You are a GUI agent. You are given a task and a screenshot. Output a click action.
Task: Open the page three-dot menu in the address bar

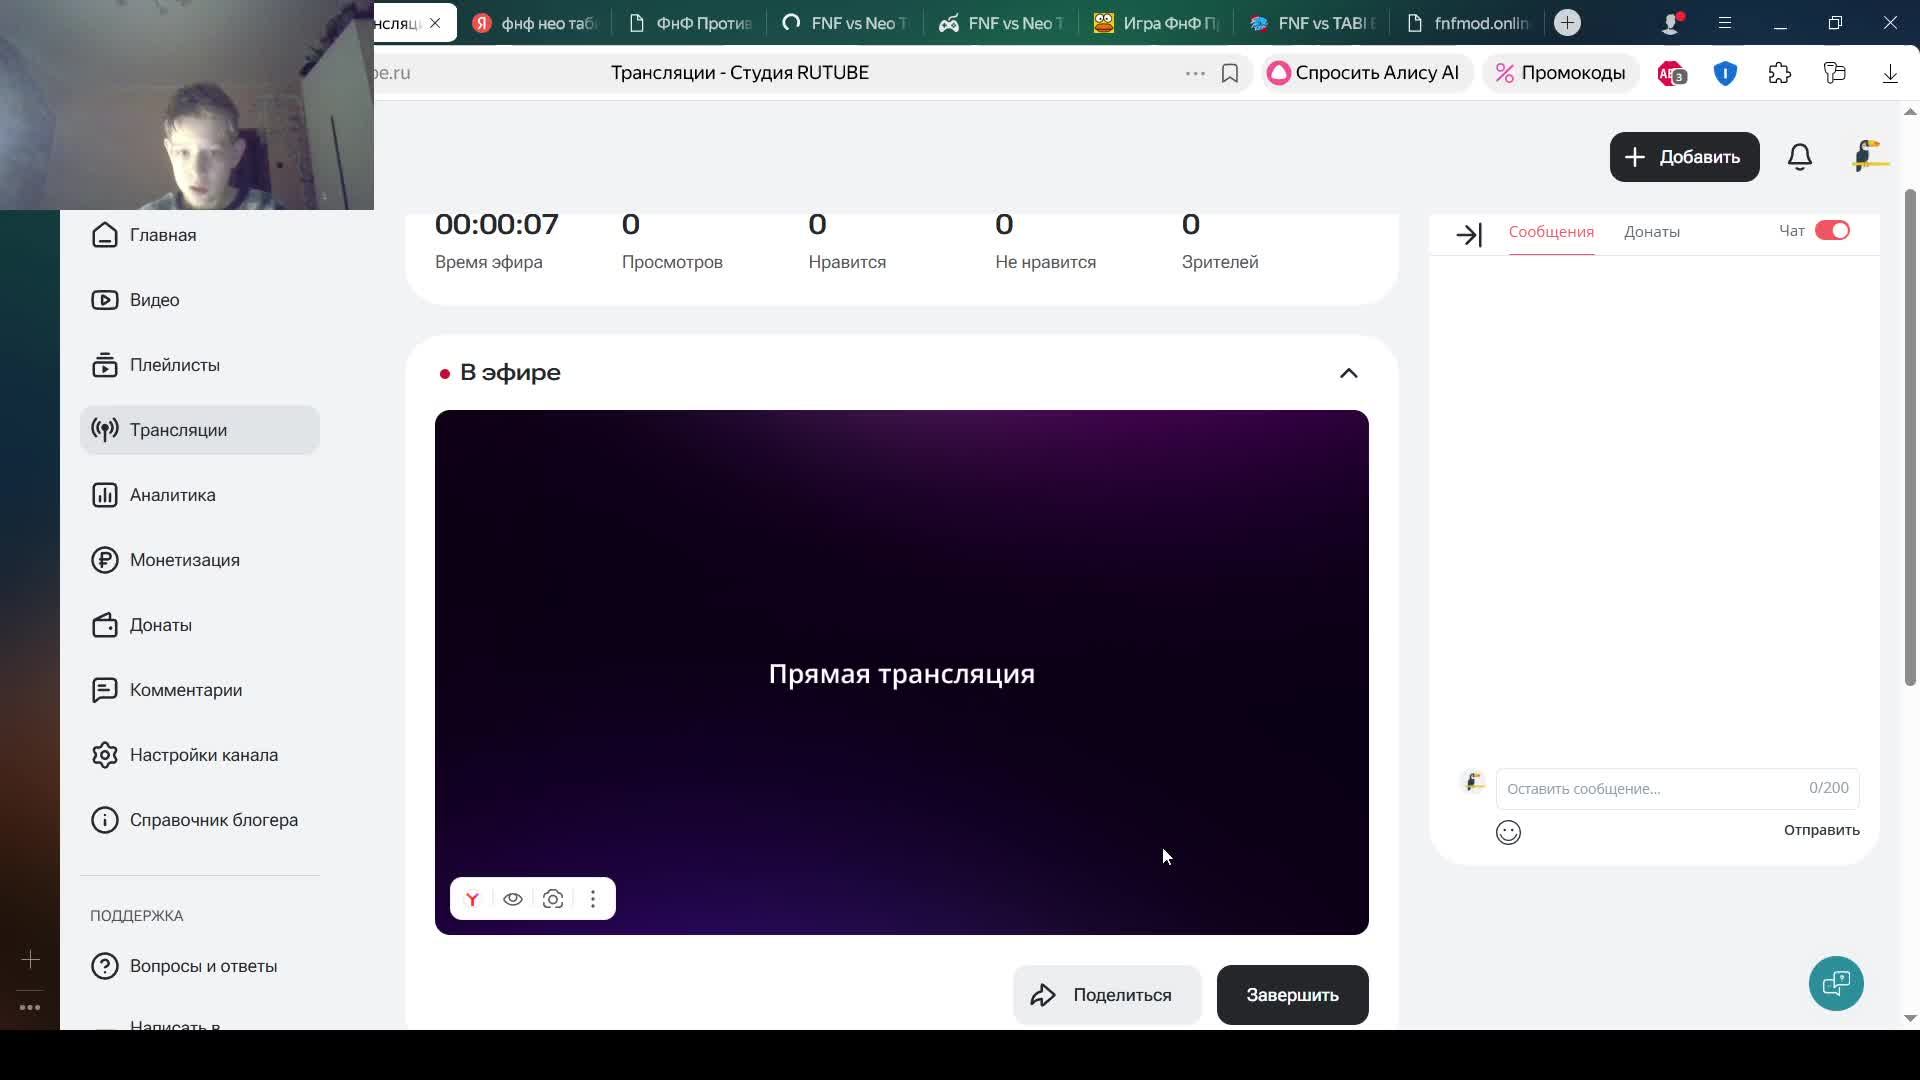[1195, 73]
